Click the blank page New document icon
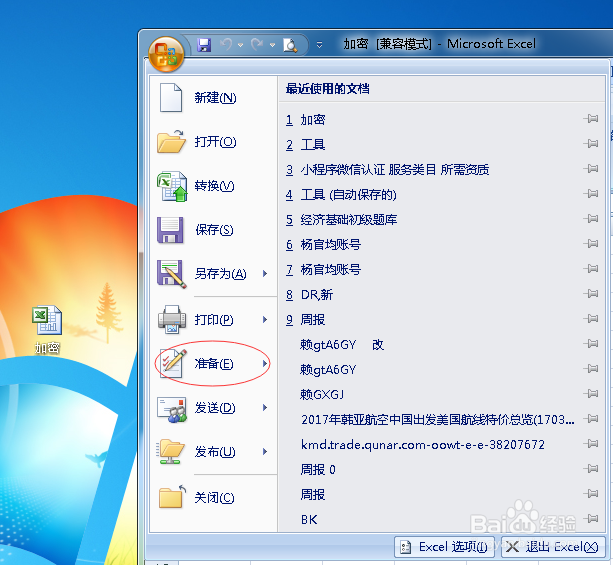The width and height of the screenshot is (613, 565). coord(171,98)
